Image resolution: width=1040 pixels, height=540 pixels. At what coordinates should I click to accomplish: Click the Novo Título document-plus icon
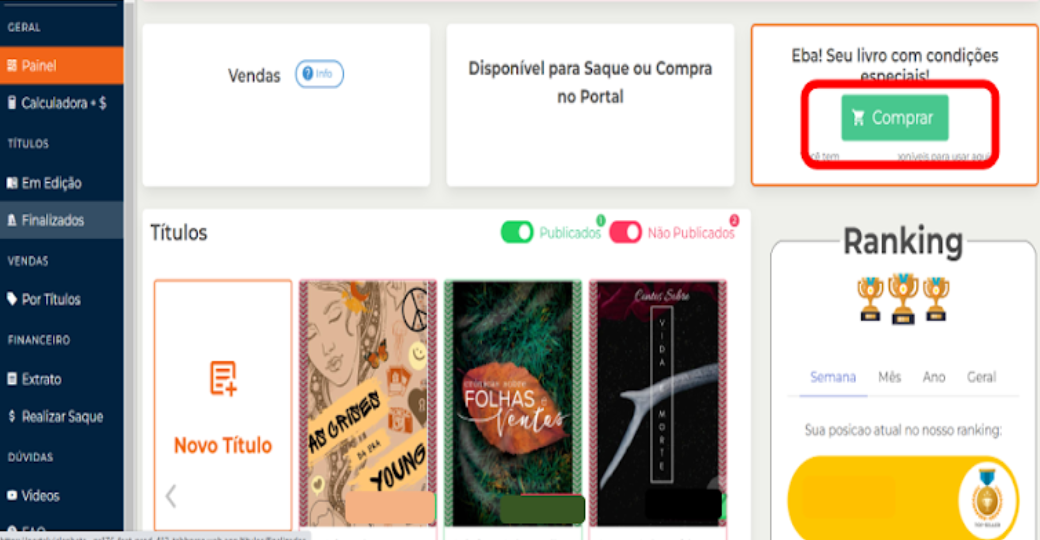(224, 379)
